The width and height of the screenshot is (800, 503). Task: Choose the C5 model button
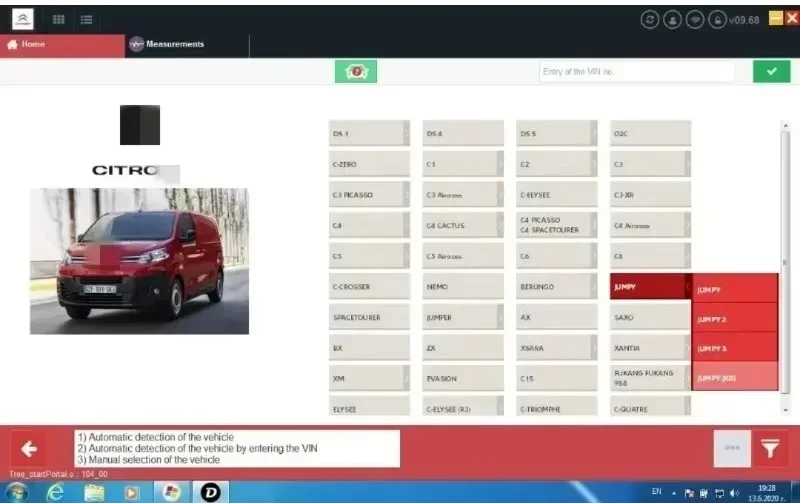369,256
